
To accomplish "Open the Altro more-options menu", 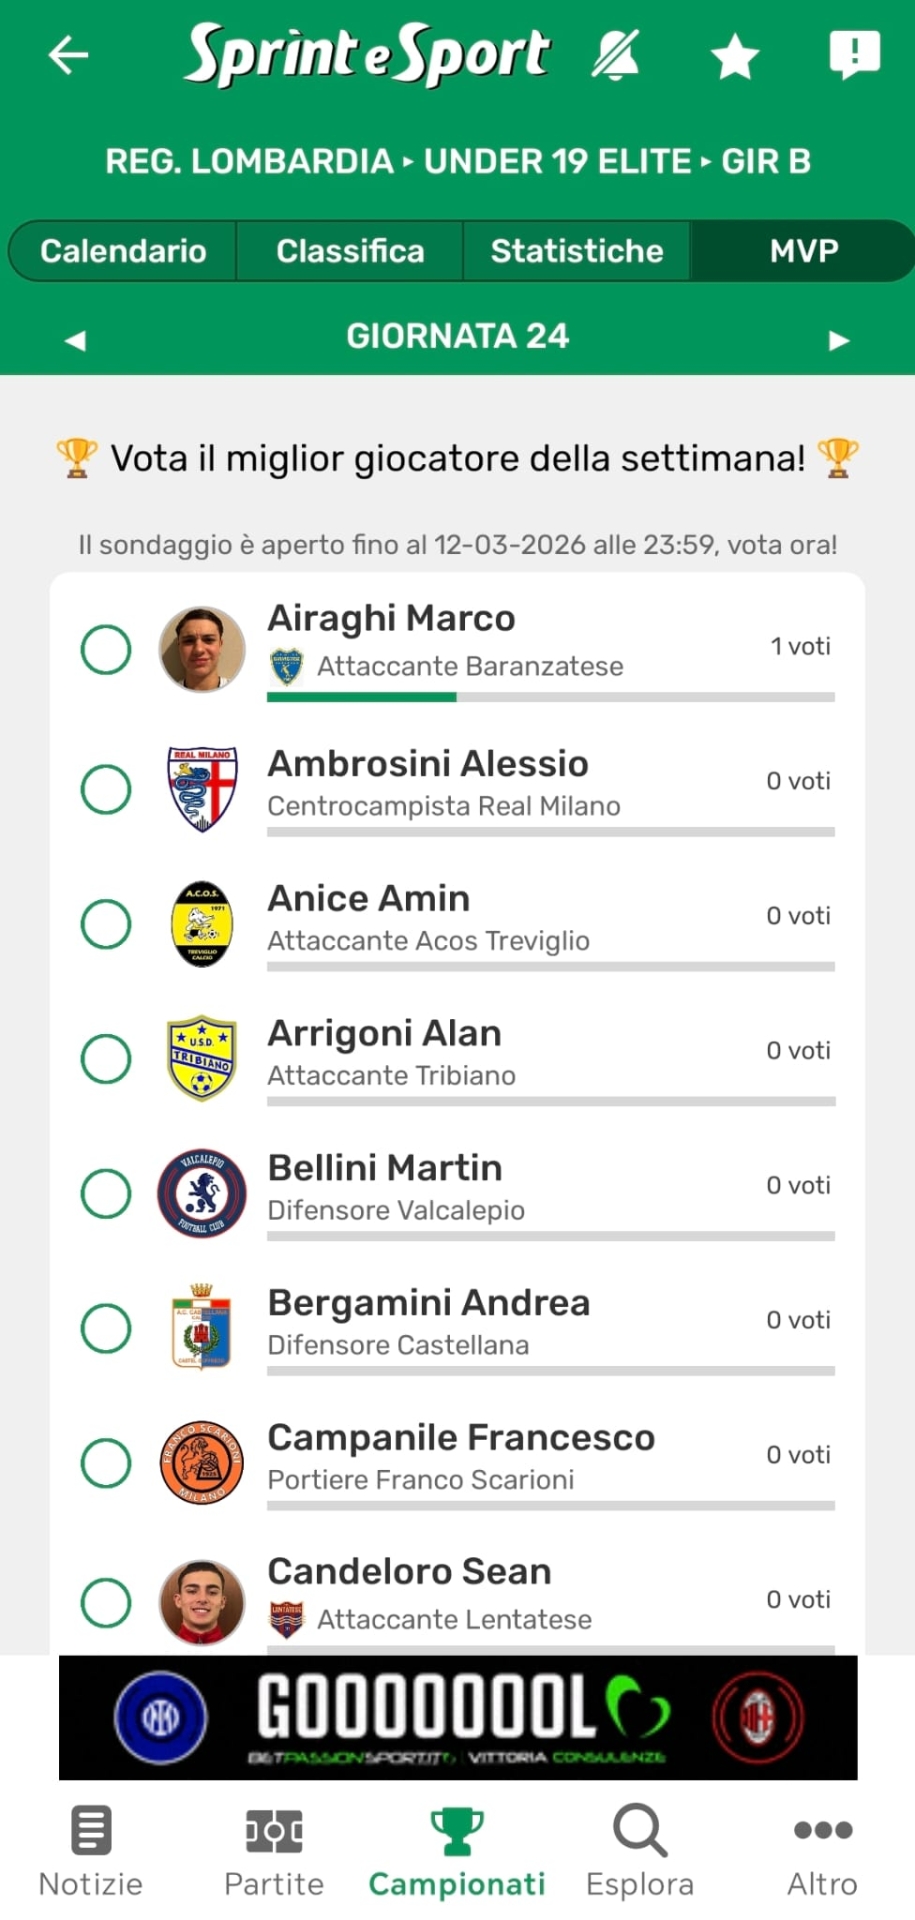I will tap(822, 1851).
